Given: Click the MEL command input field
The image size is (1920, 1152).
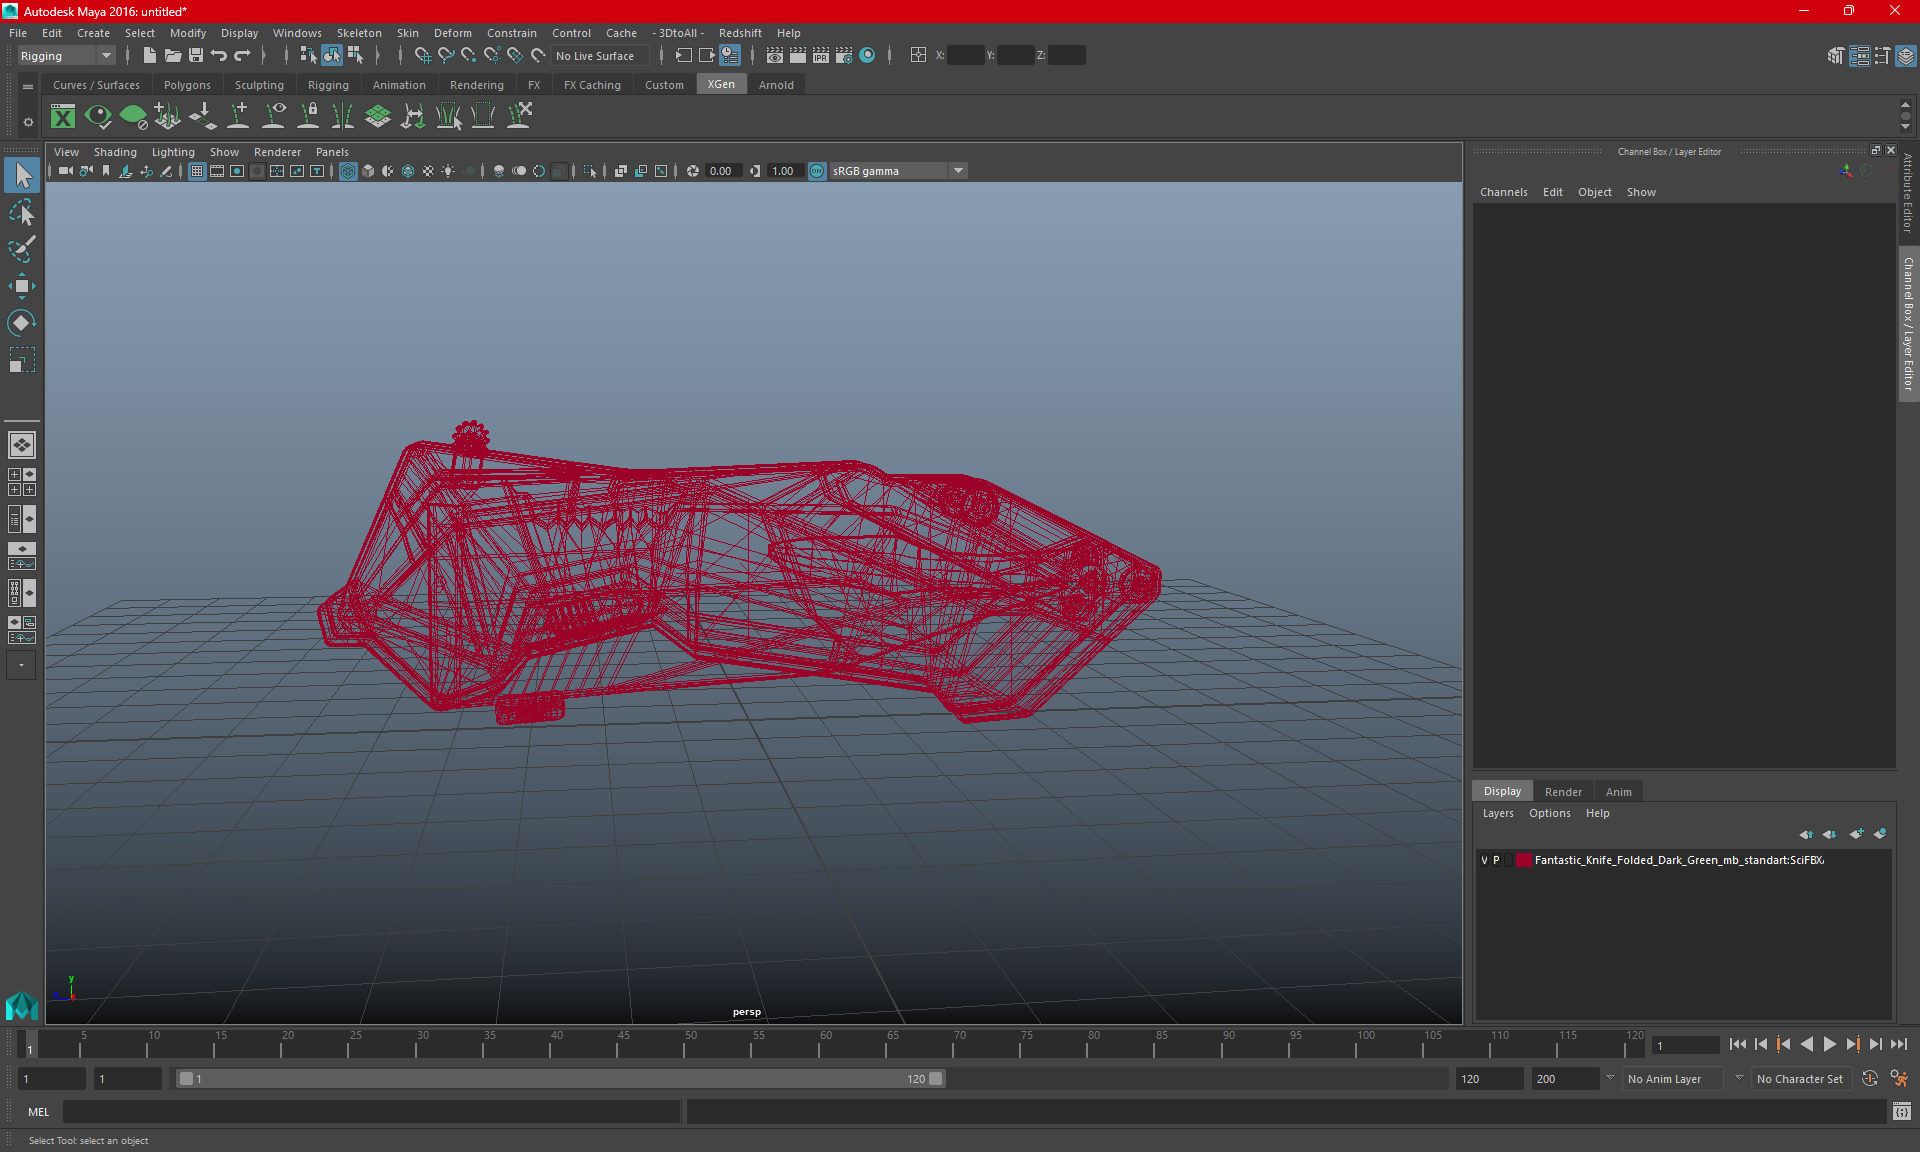Looking at the screenshot, I should pyautogui.click(x=371, y=1112).
